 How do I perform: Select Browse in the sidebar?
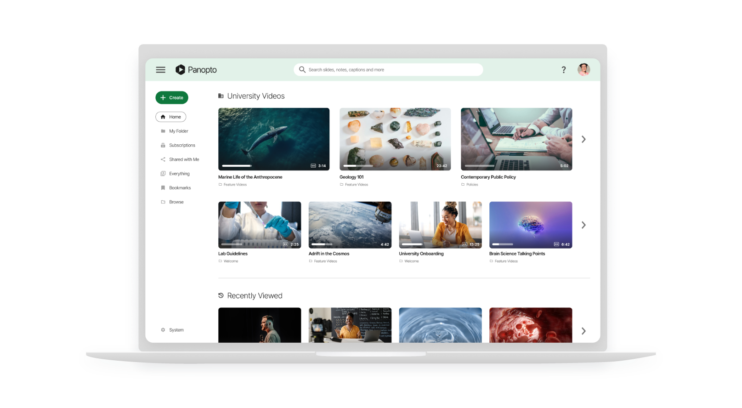click(x=176, y=202)
